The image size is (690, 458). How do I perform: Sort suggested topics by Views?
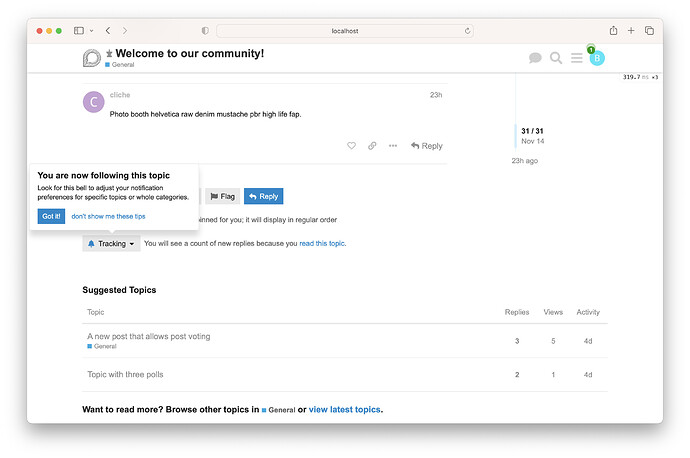(553, 312)
